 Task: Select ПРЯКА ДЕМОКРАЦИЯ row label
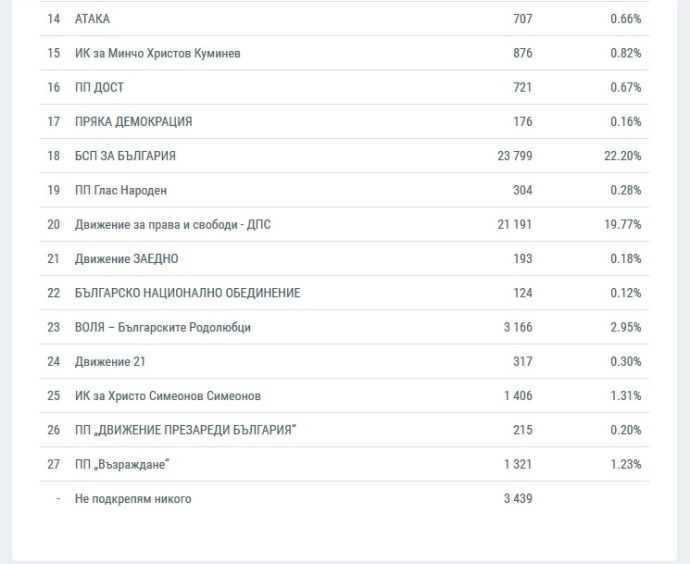point(133,122)
